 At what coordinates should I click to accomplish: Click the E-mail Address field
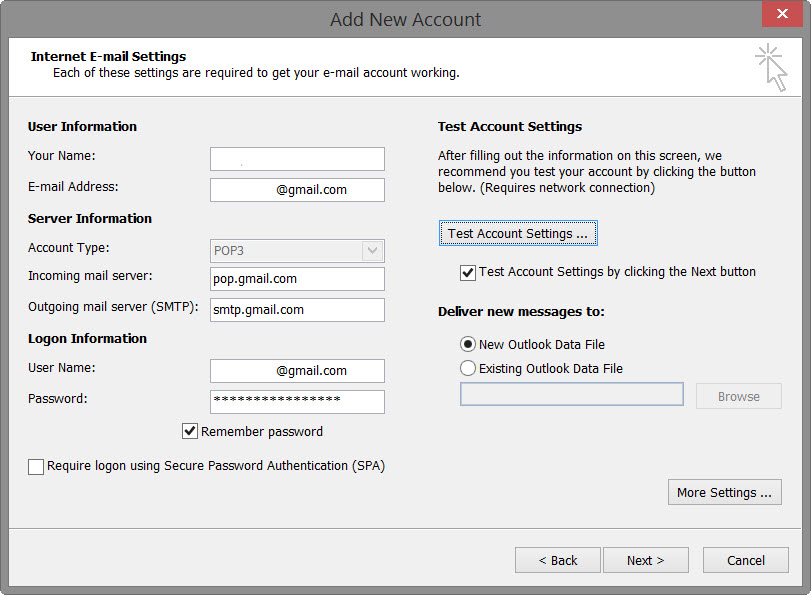297,190
